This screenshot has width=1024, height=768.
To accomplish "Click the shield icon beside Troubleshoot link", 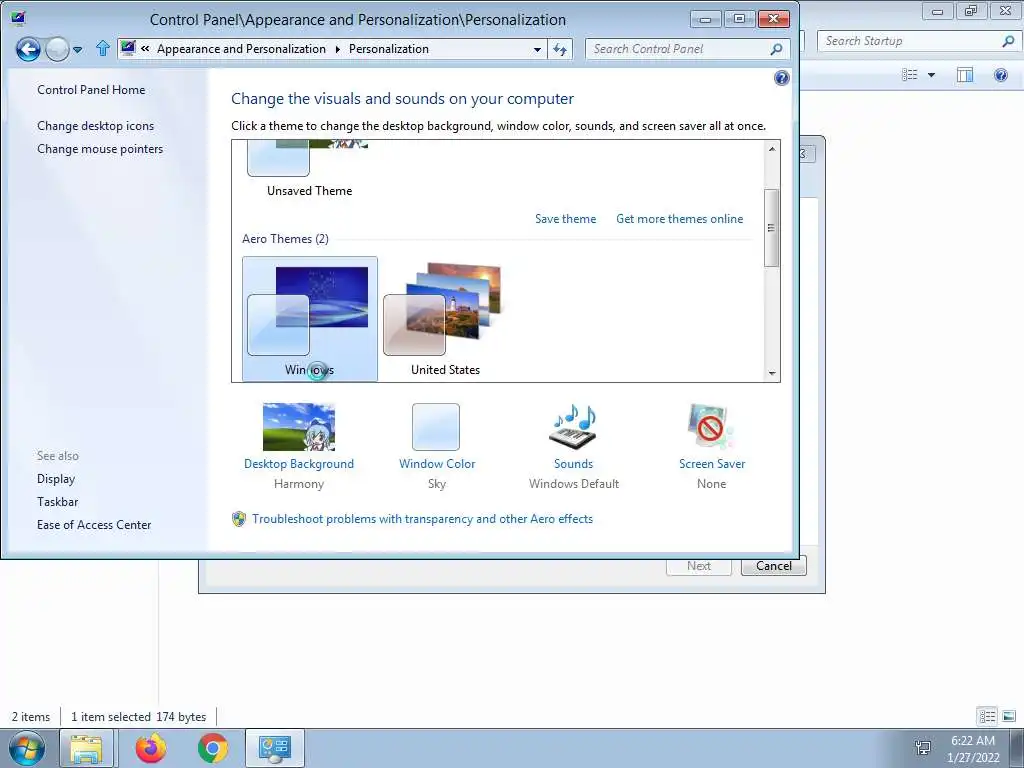I will (239, 519).
